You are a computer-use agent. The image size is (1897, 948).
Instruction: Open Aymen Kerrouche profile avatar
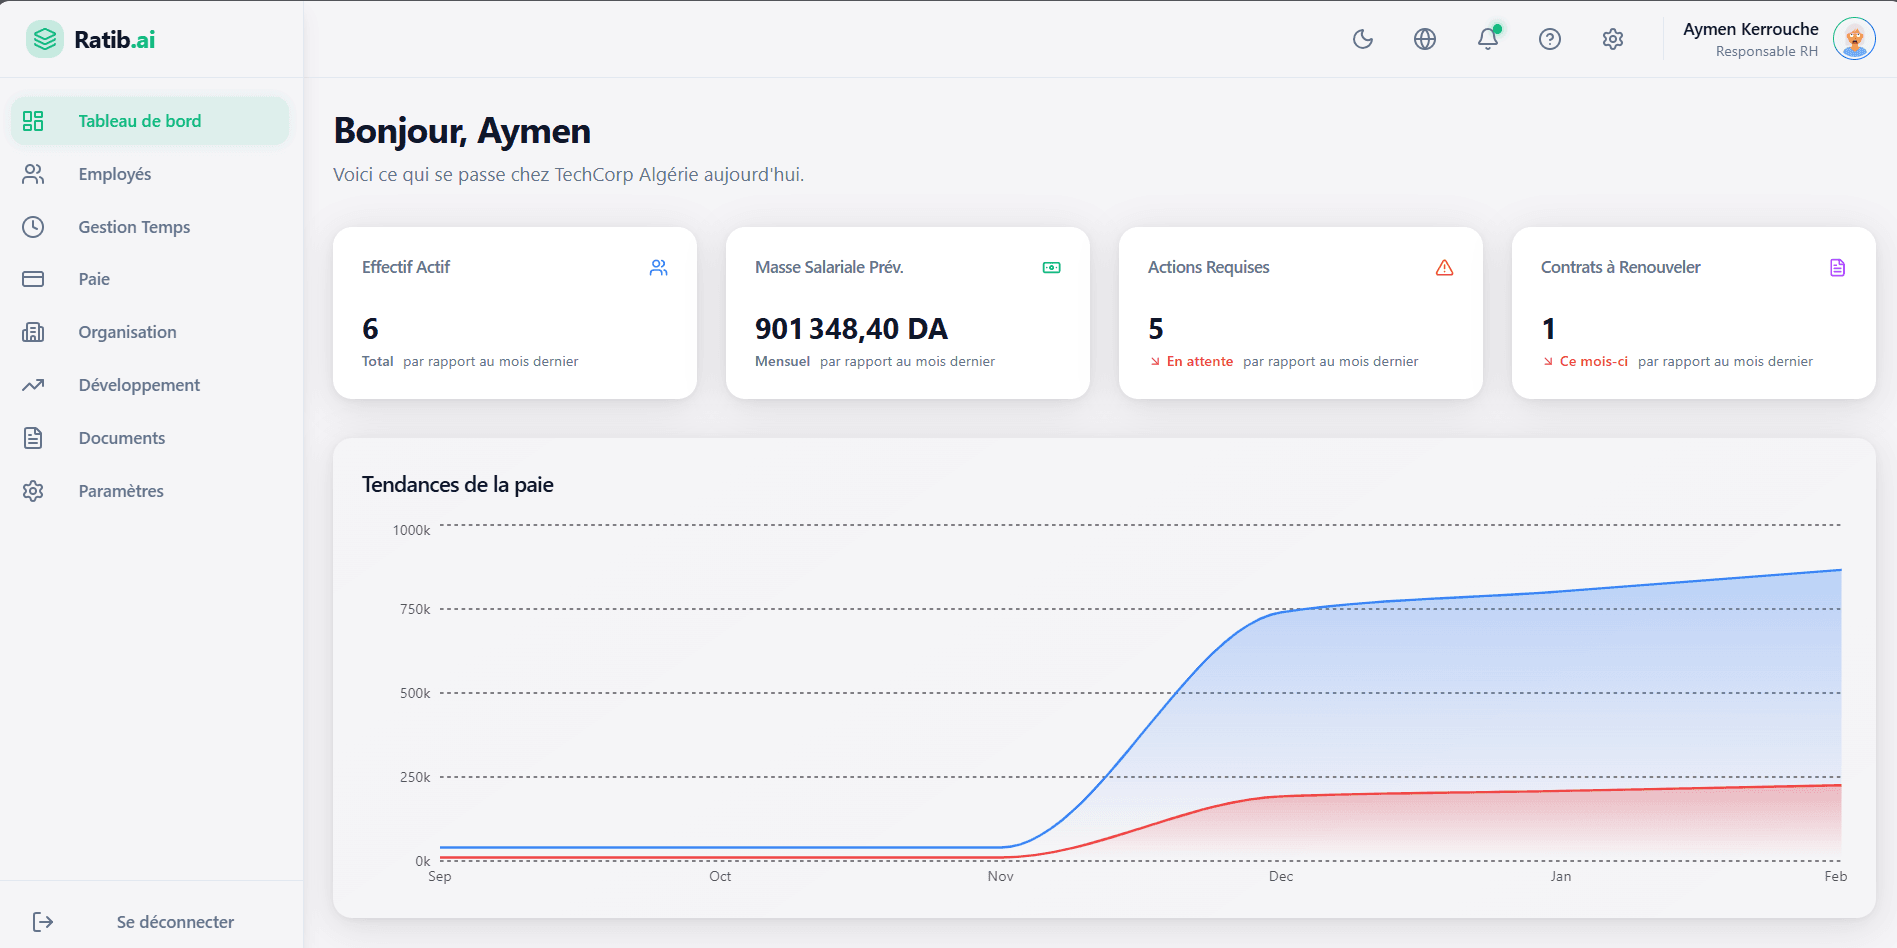click(x=1854, y=39)
